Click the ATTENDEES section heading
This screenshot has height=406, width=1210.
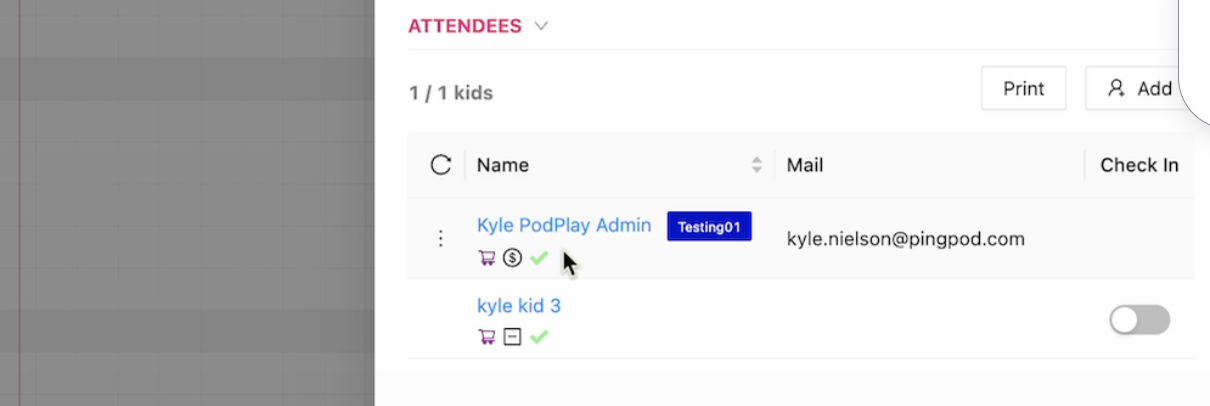(465, 26)
